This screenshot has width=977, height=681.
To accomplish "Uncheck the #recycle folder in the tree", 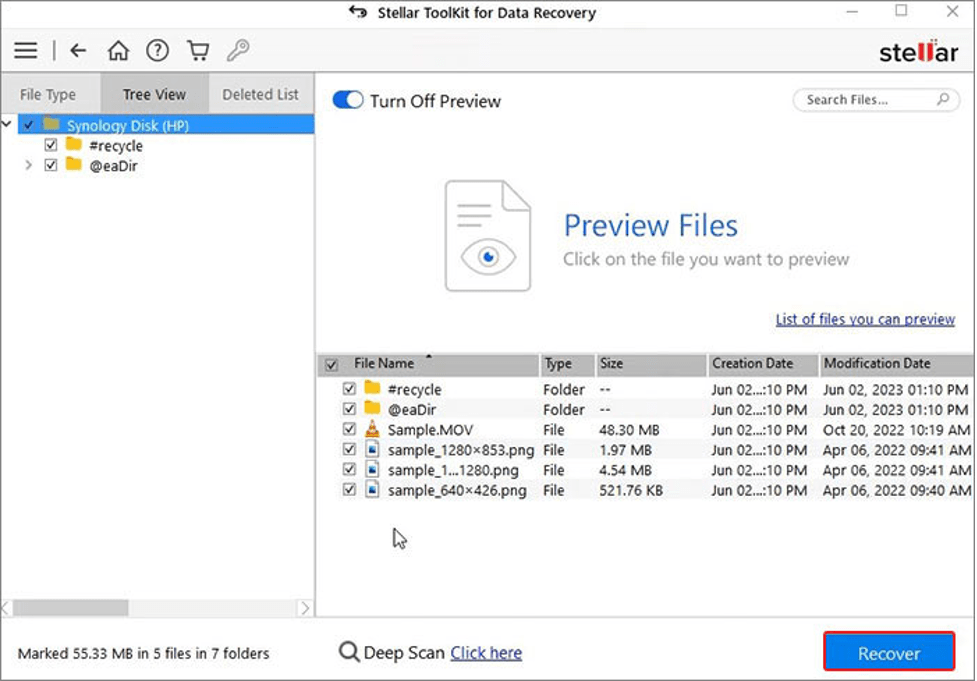I will [x=51, y=145].
